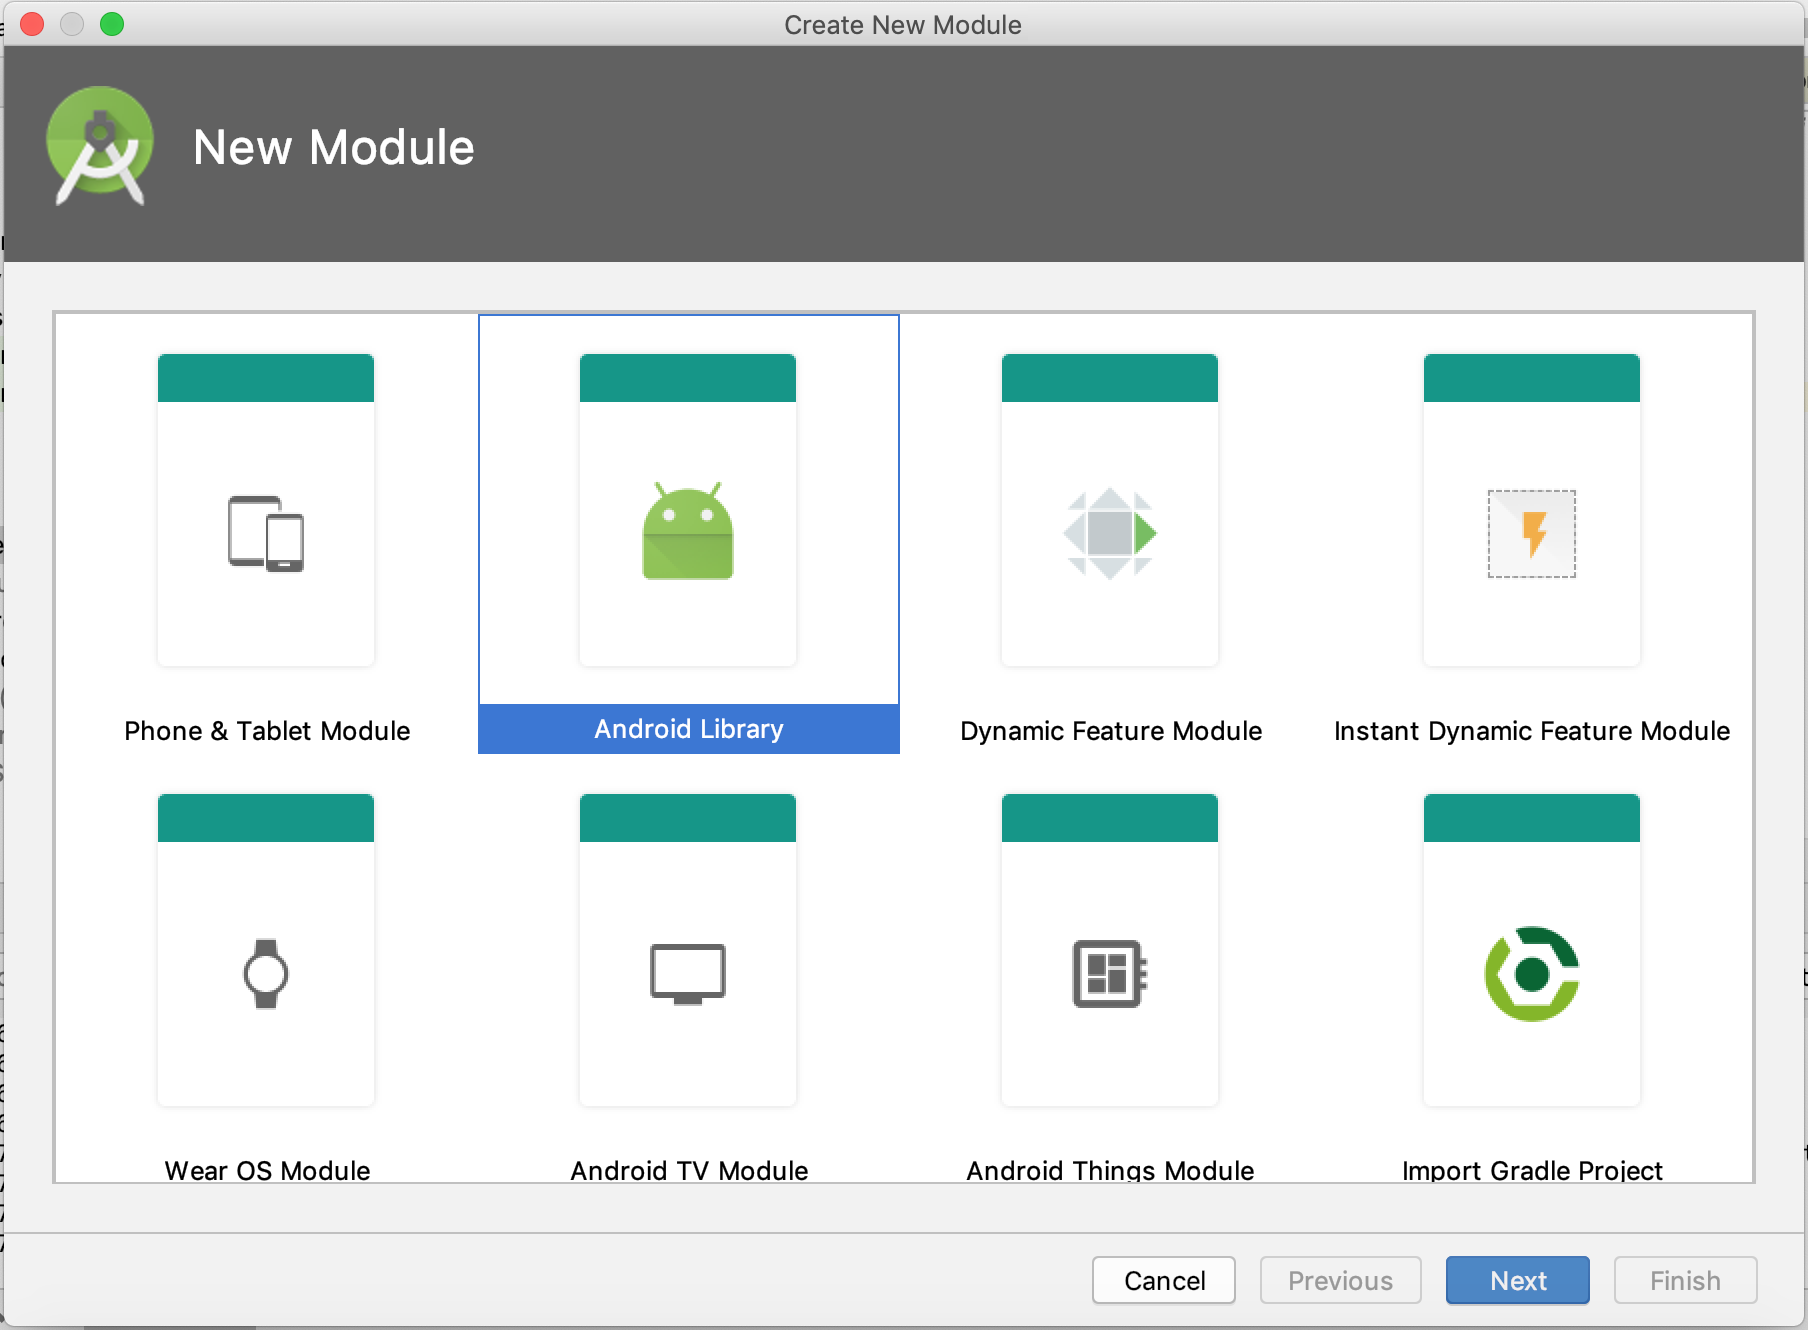The height and width of the screenshot is (1330, 1808).
Task: Select the Android TV screen icon
Action: pyautogui.click(x=688, y=974)
